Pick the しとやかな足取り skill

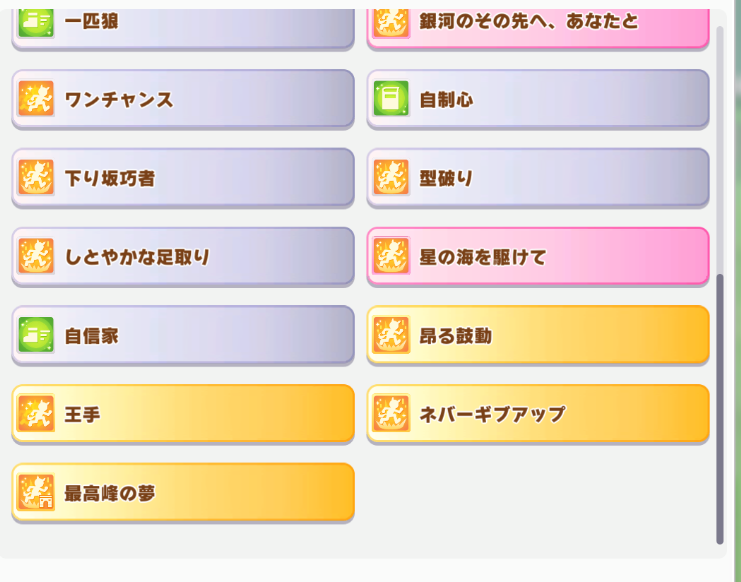coord(183,256)
